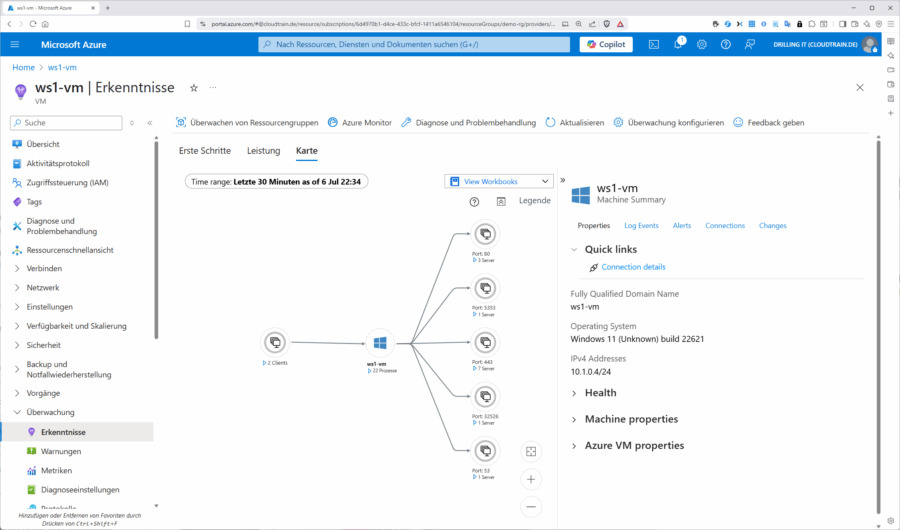
Task: Zoom in on the map
Action: [x=531, y=479]
